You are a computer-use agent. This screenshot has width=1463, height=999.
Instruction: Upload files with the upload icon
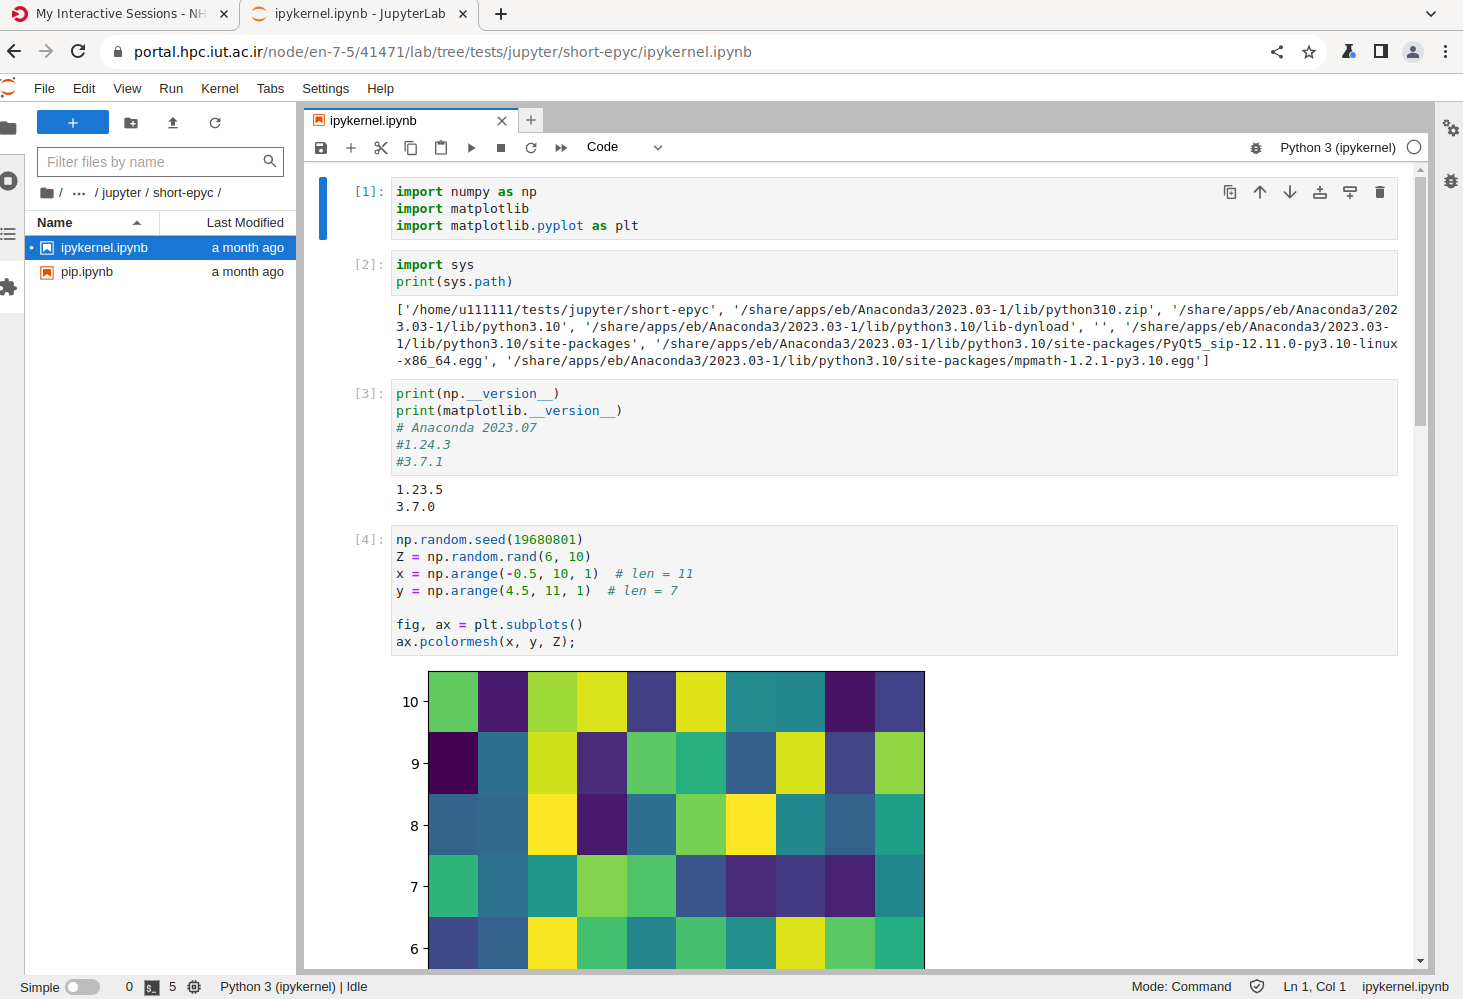coord(173,123)
